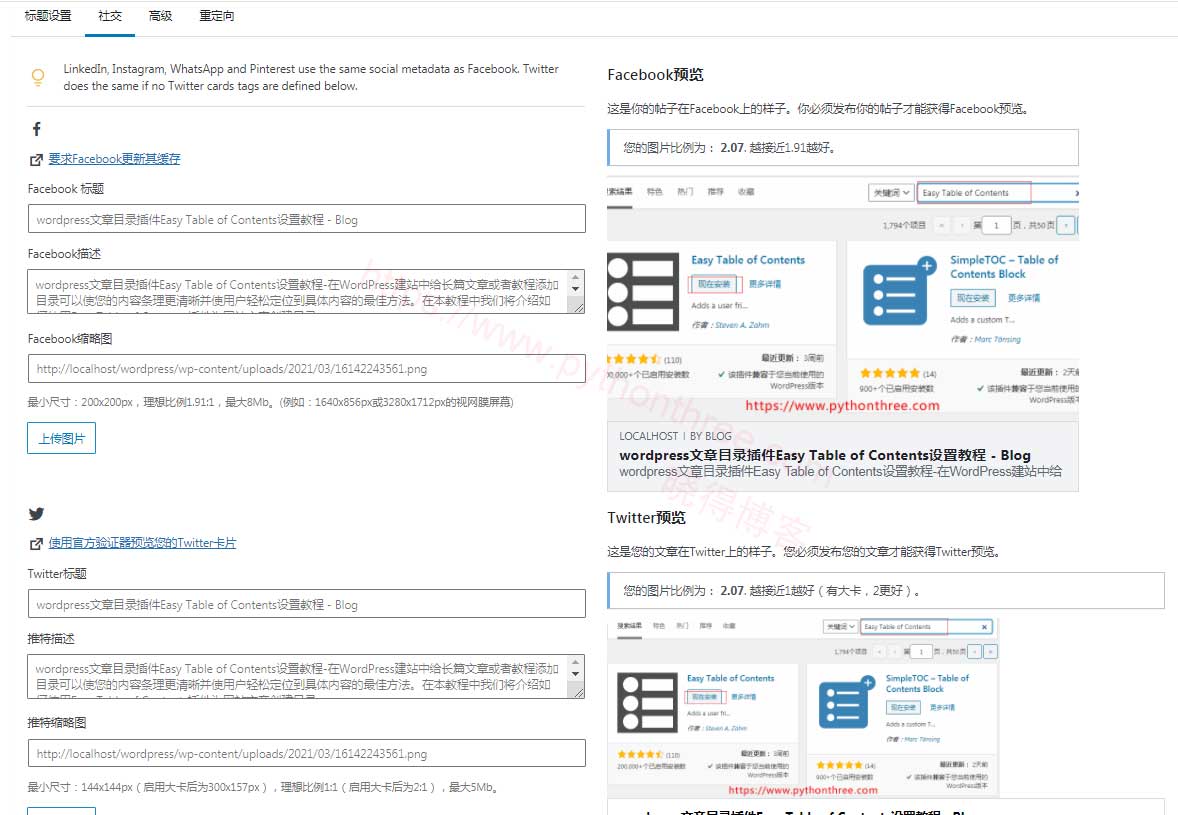Click the 上传图片 button under Facebook缩略图
This screenshot has width=1178, height=815.
click(62, 438)
